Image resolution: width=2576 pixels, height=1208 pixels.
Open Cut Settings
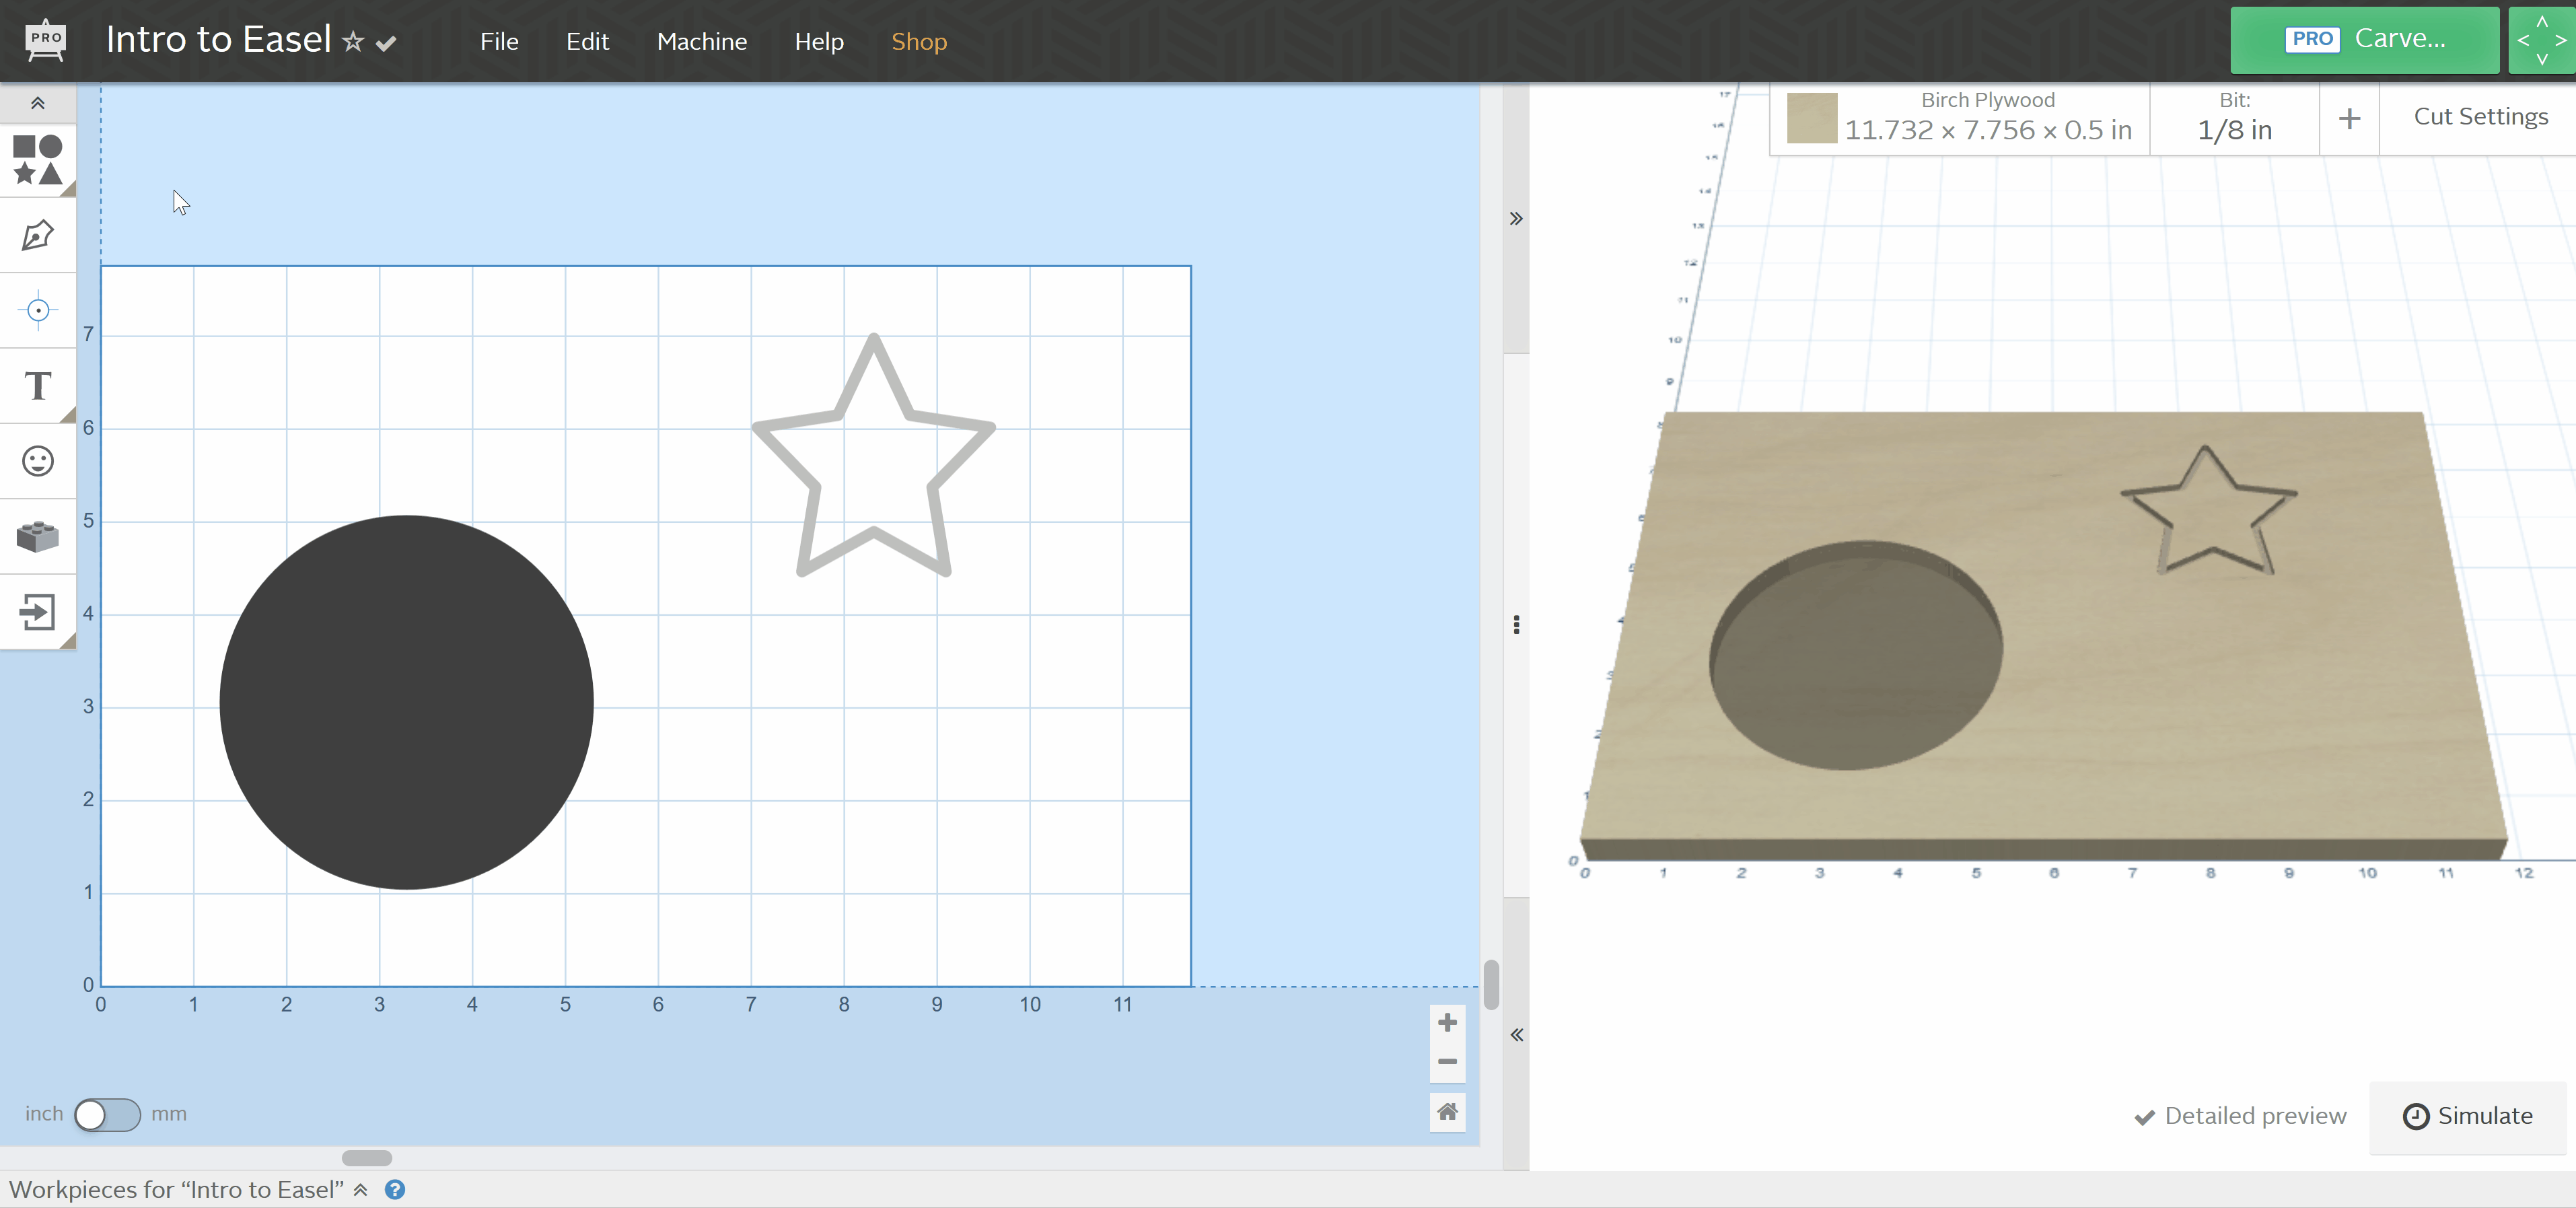coord(2479,117)
